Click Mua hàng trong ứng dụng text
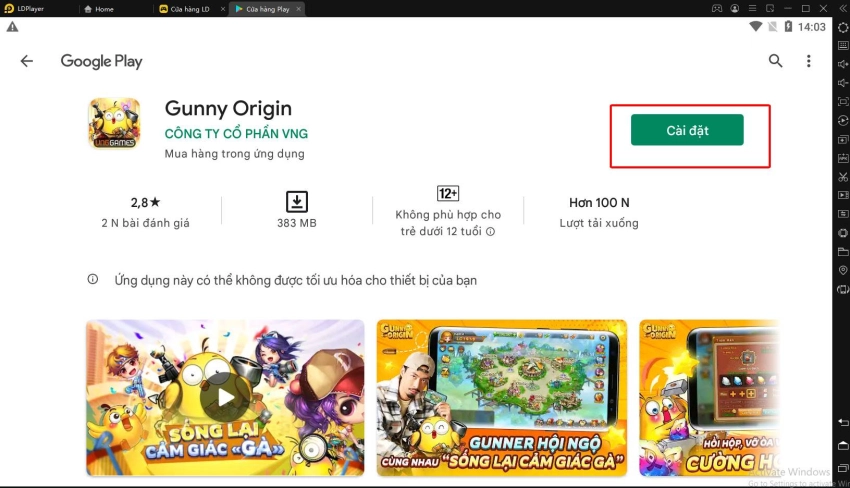The height and width of the screenshot is (488, 850). coord(234,154)
